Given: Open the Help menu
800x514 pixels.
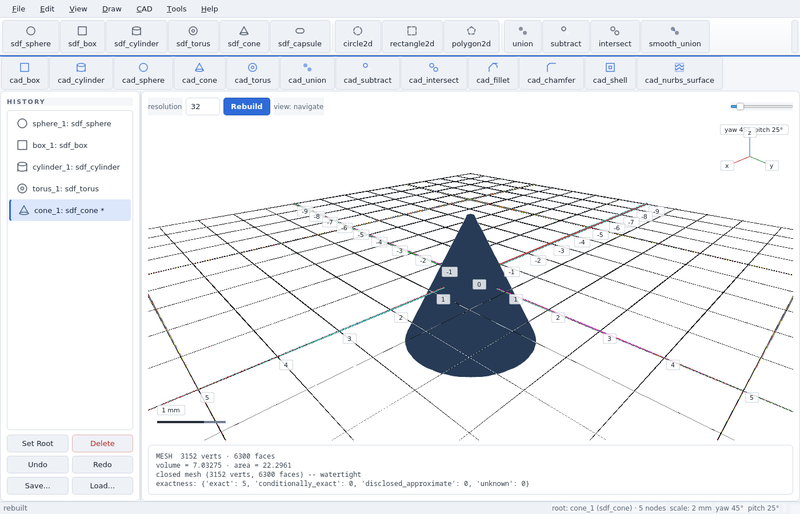Looking at the screenshot, I should coord(209,9).
